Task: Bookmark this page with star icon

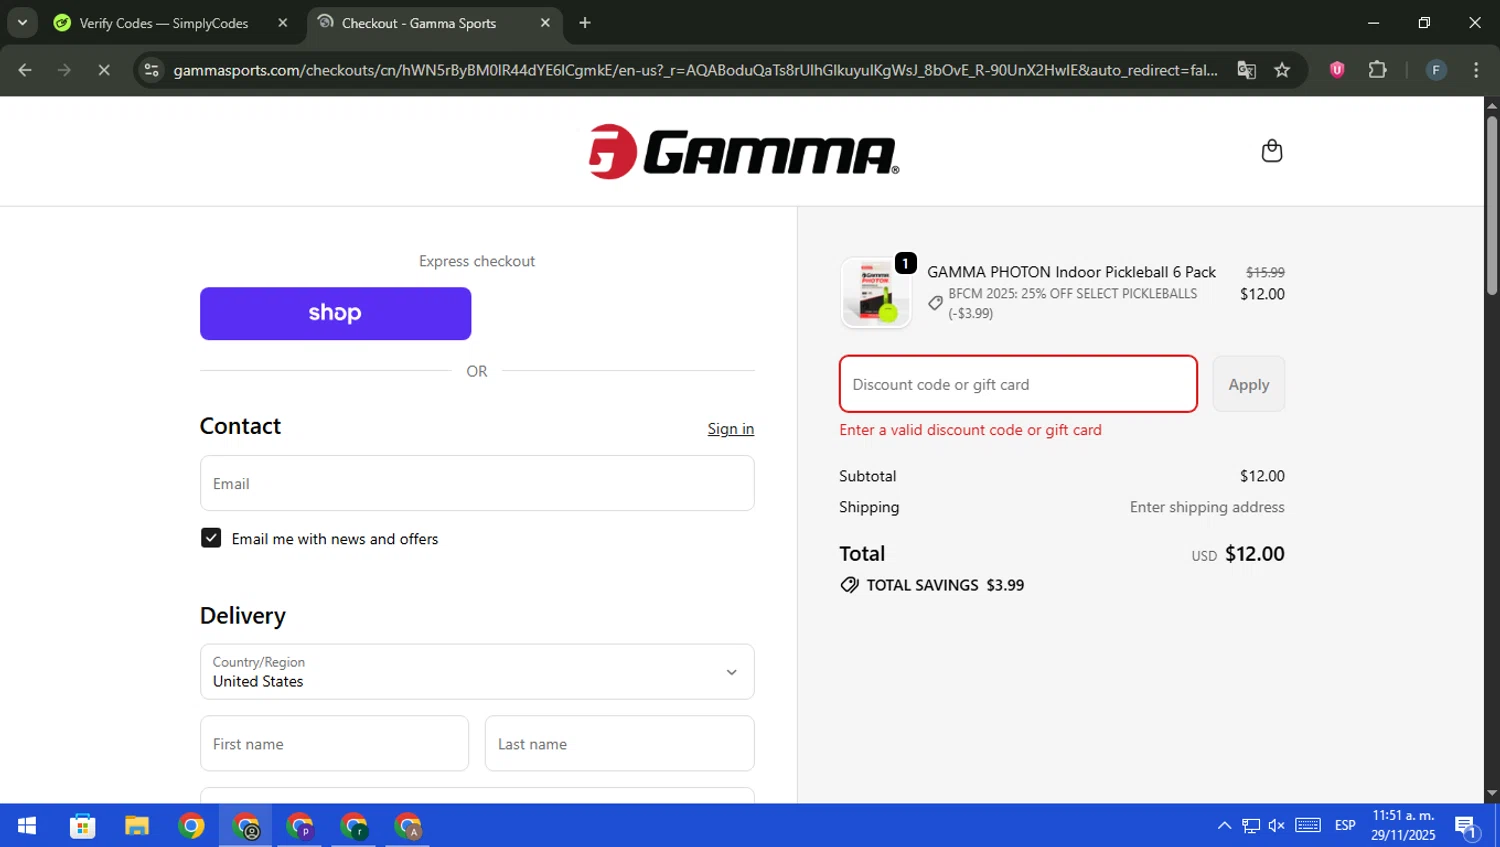Action: pyautogui.click(x=1282, y=70)
